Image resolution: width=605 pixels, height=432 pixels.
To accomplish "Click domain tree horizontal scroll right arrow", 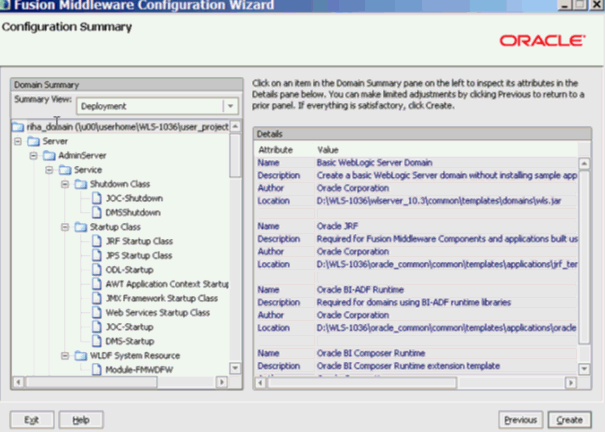I will pos(221,382).
